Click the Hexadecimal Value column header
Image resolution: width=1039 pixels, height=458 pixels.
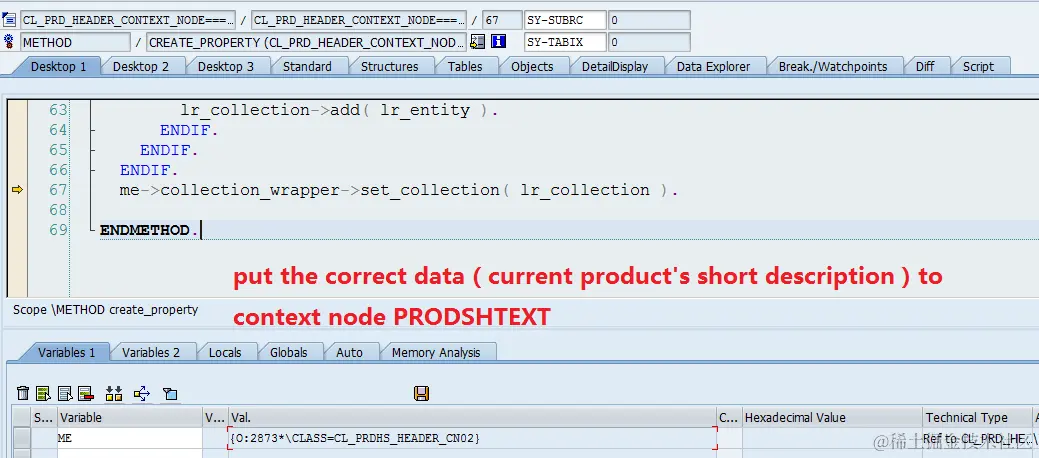coord(832,418)
